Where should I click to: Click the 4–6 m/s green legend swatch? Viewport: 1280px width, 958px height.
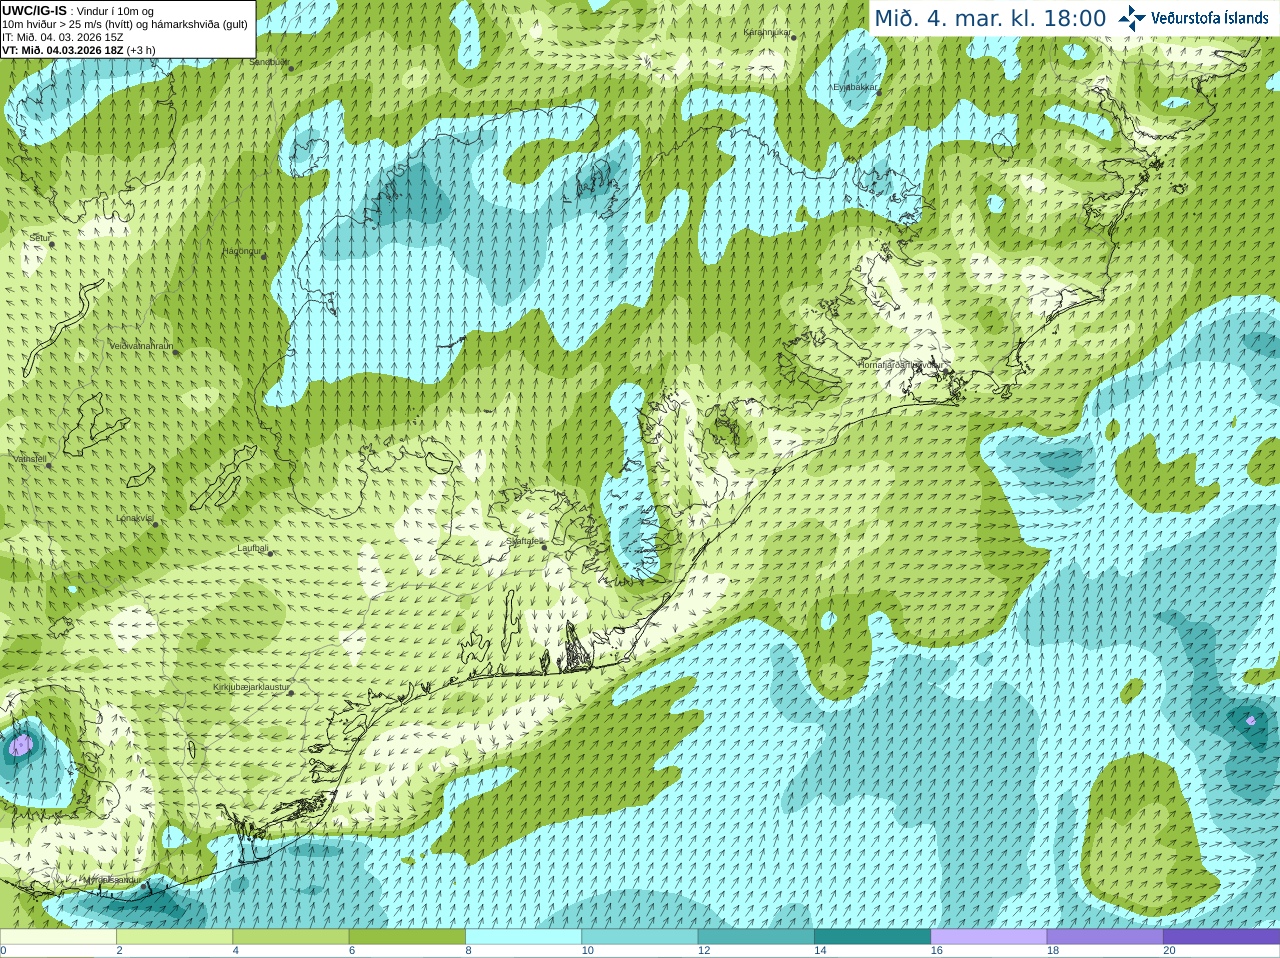[290, 937]
